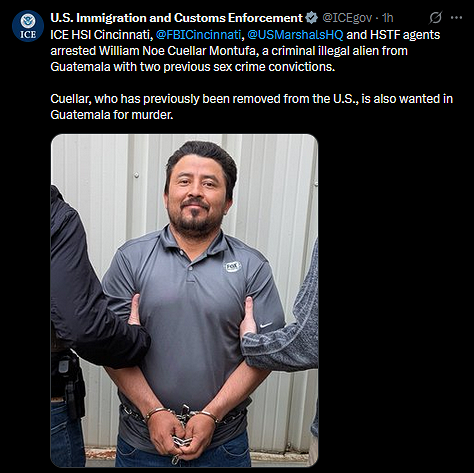The image size is (474, 473).
Task: Open the post via the 1h timestamp
Action: [x=388, y=18]
